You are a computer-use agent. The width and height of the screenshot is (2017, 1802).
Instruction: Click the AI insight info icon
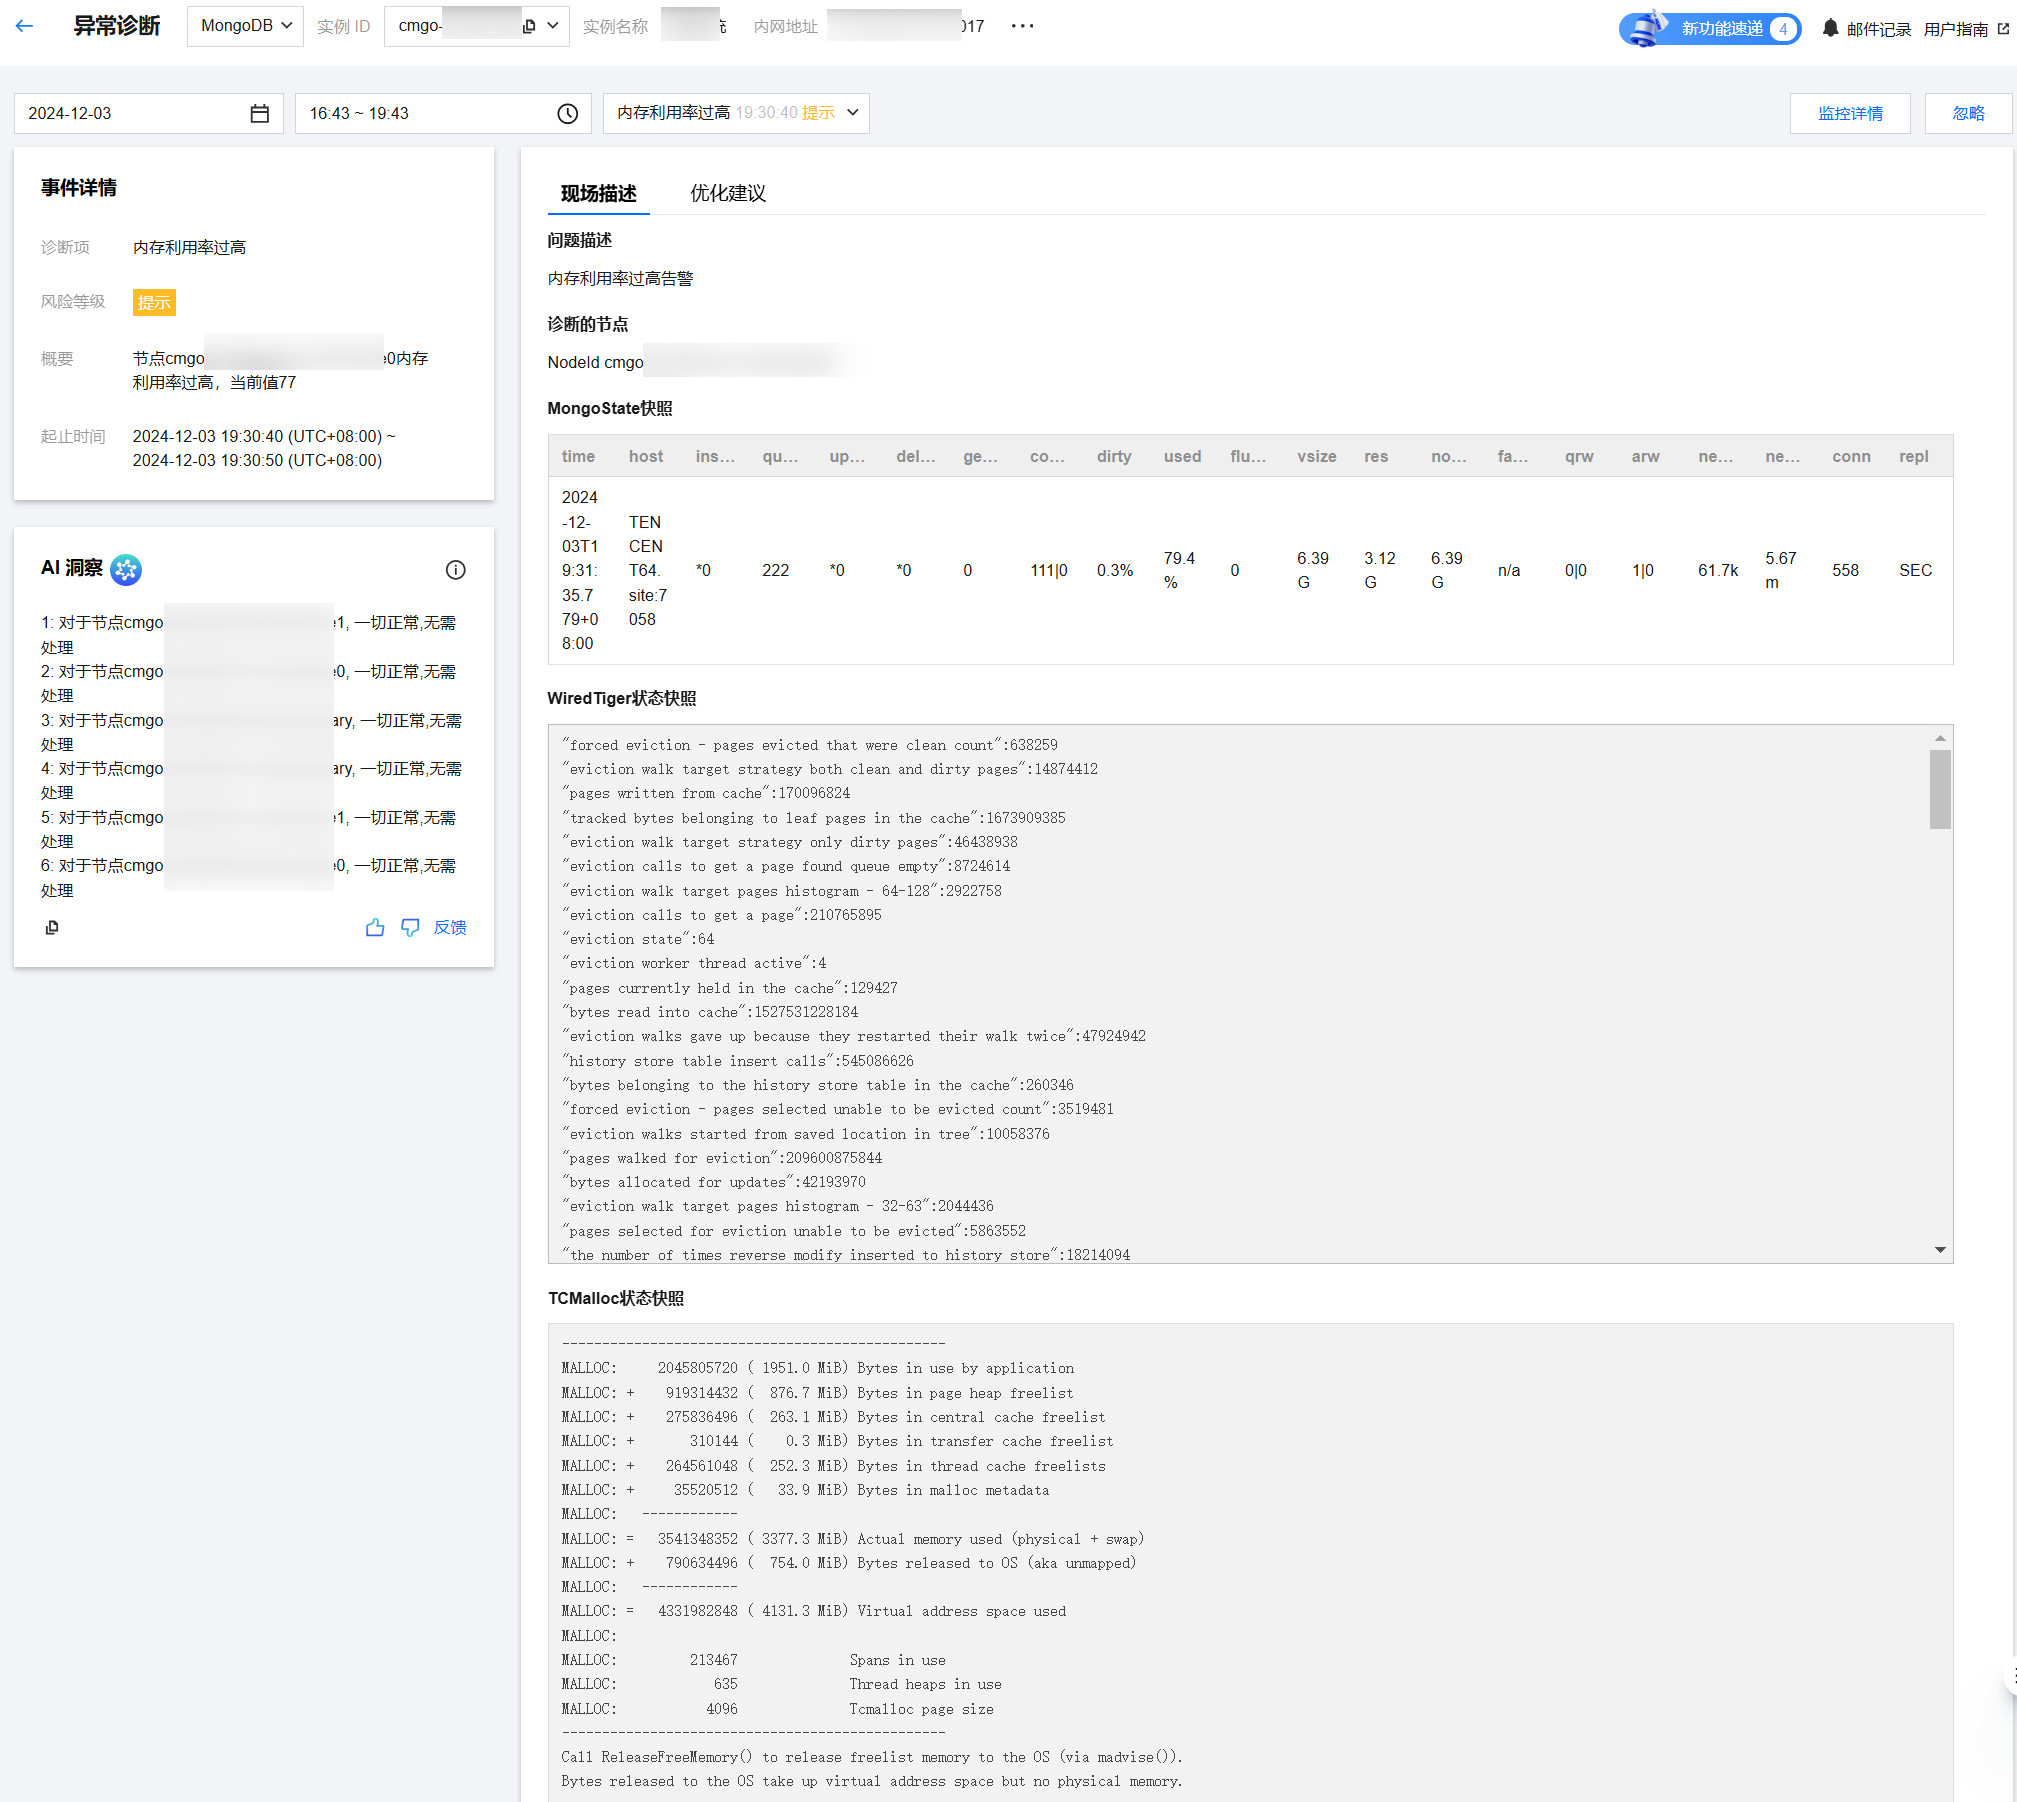pos(455,570)
